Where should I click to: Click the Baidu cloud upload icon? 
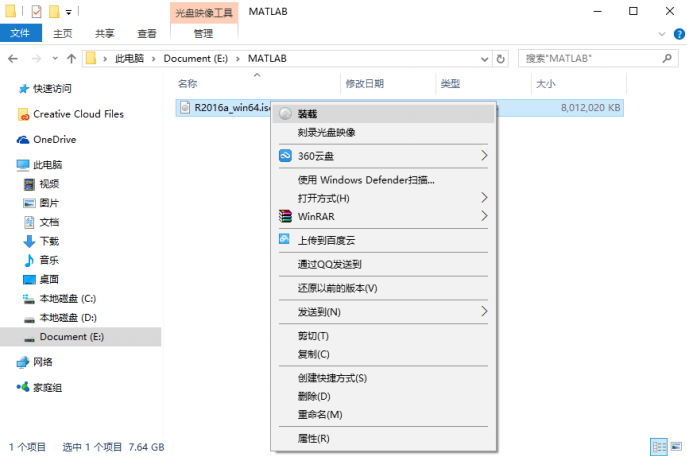(284, 239)
